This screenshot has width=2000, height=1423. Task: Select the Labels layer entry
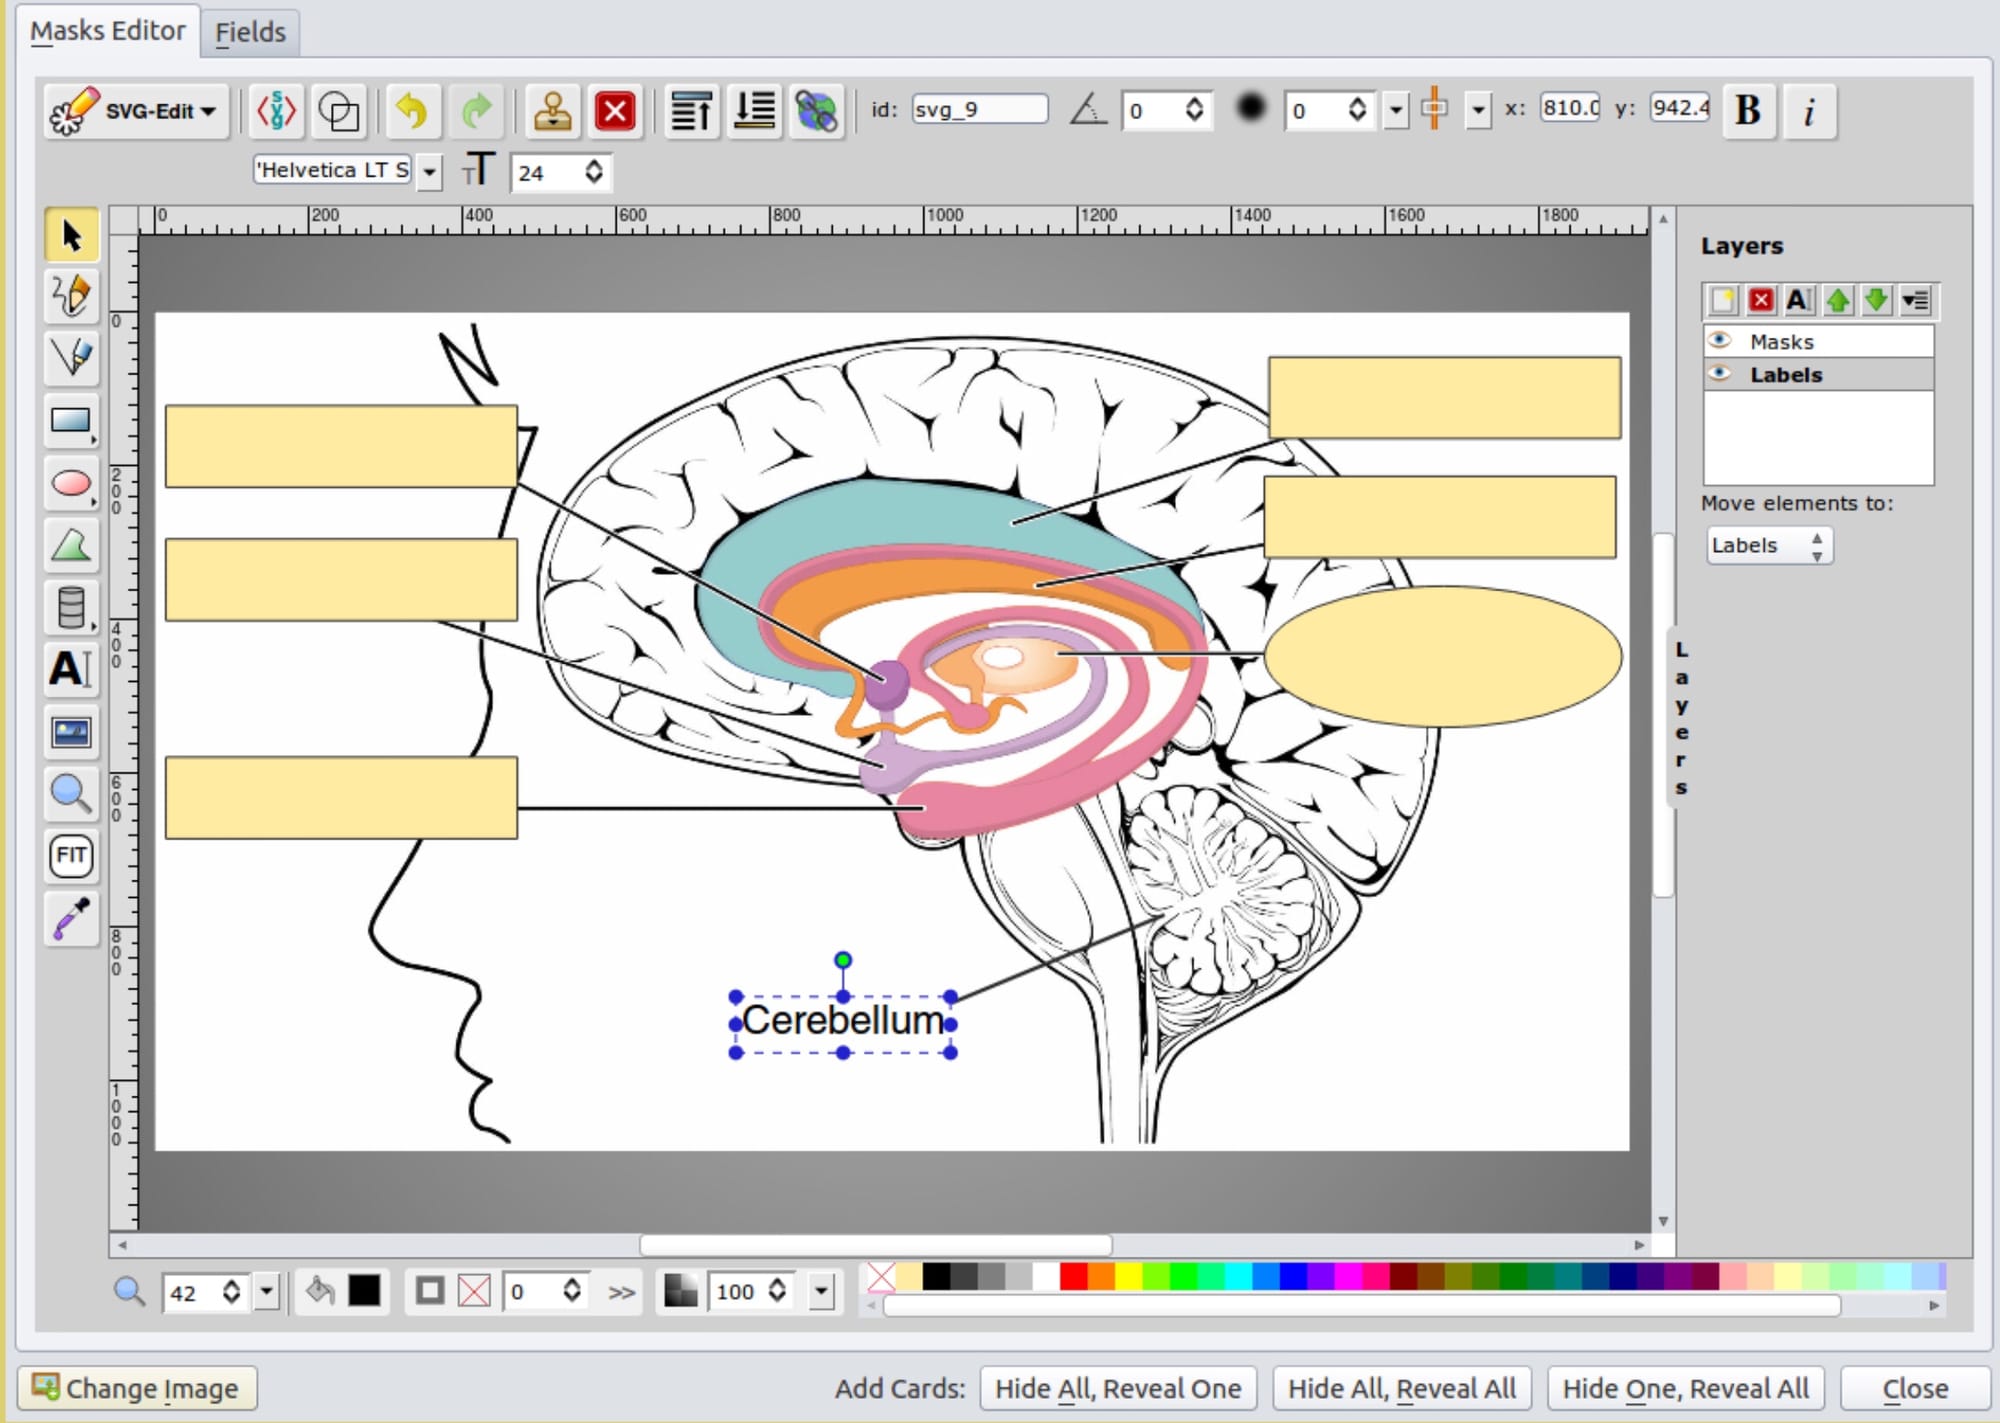(x=1786, y=375)
